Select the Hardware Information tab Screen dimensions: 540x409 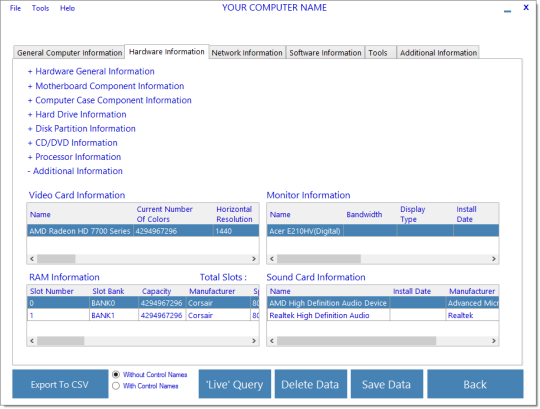167,52
